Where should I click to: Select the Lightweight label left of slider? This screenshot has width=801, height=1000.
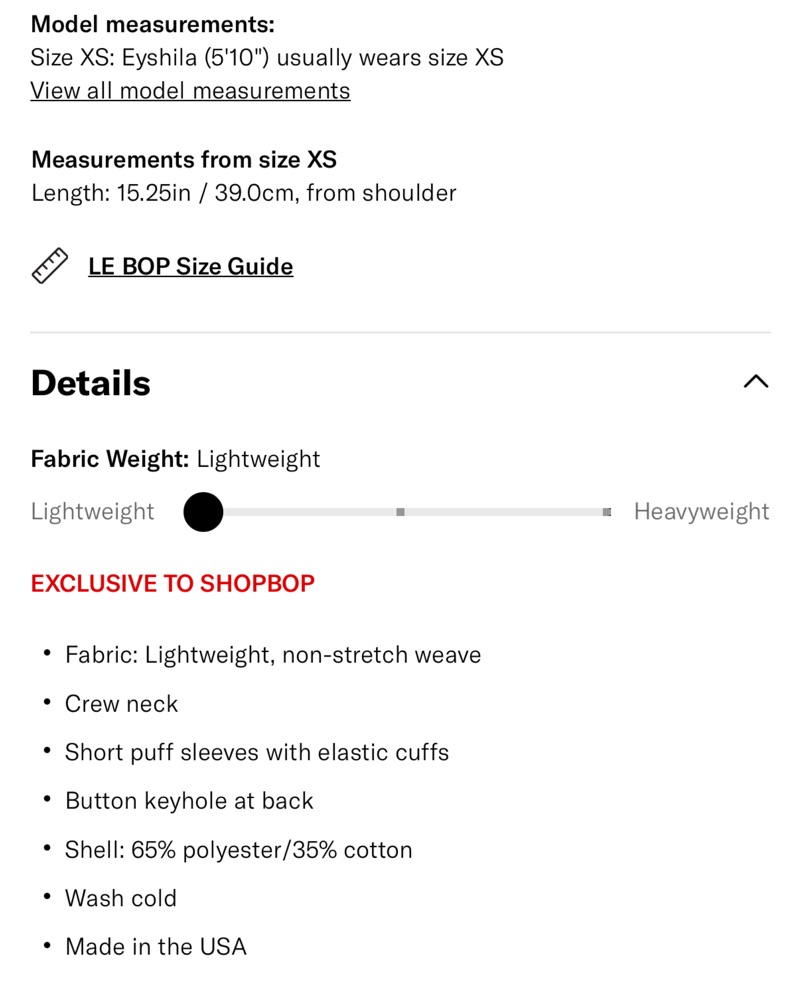(92, 511)
